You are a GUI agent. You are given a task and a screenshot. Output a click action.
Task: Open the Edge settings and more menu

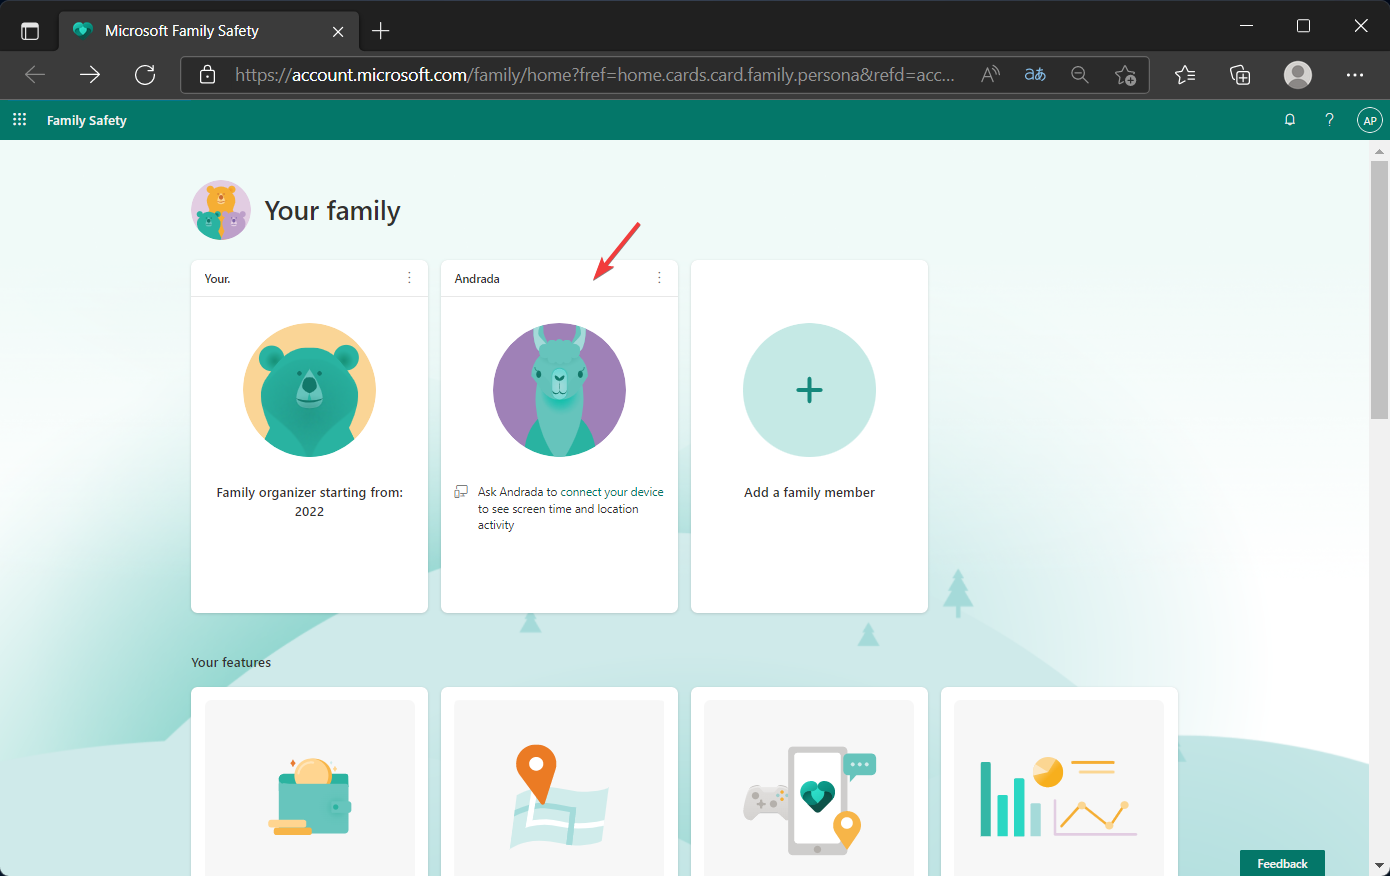coord(1355,75)
